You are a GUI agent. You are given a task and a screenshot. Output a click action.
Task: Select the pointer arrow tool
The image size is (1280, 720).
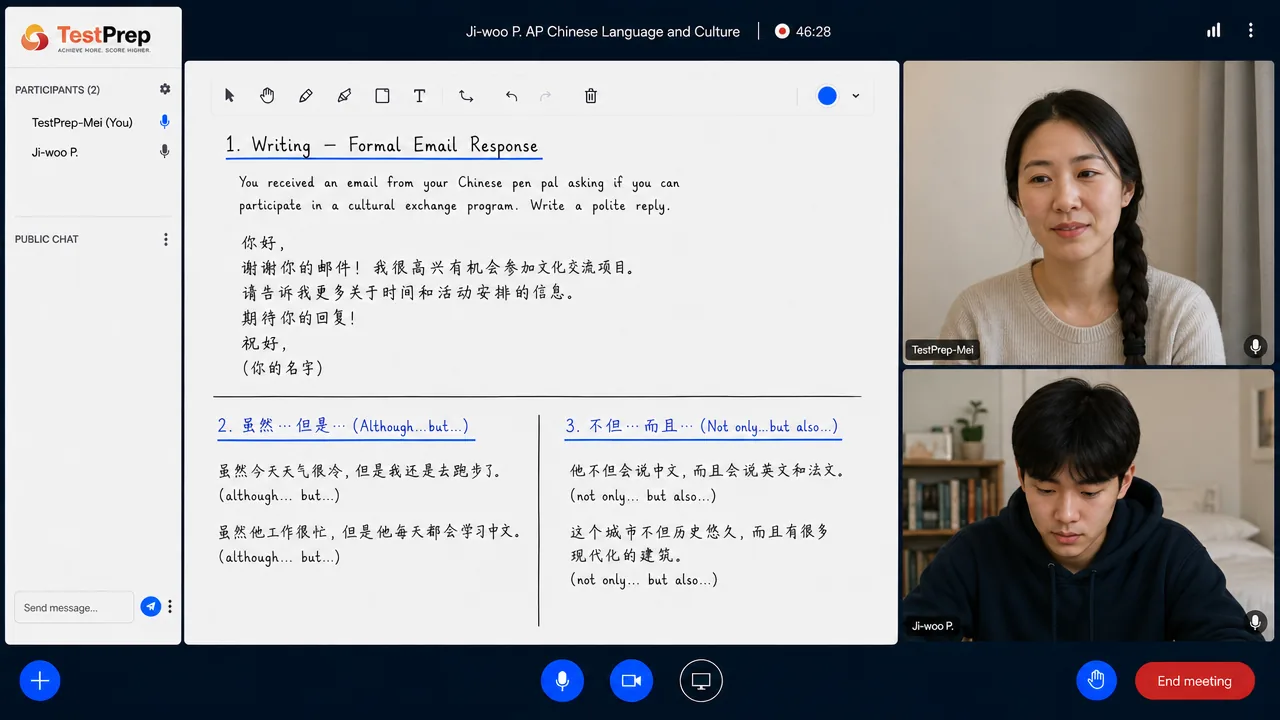(x=229, y=96)
